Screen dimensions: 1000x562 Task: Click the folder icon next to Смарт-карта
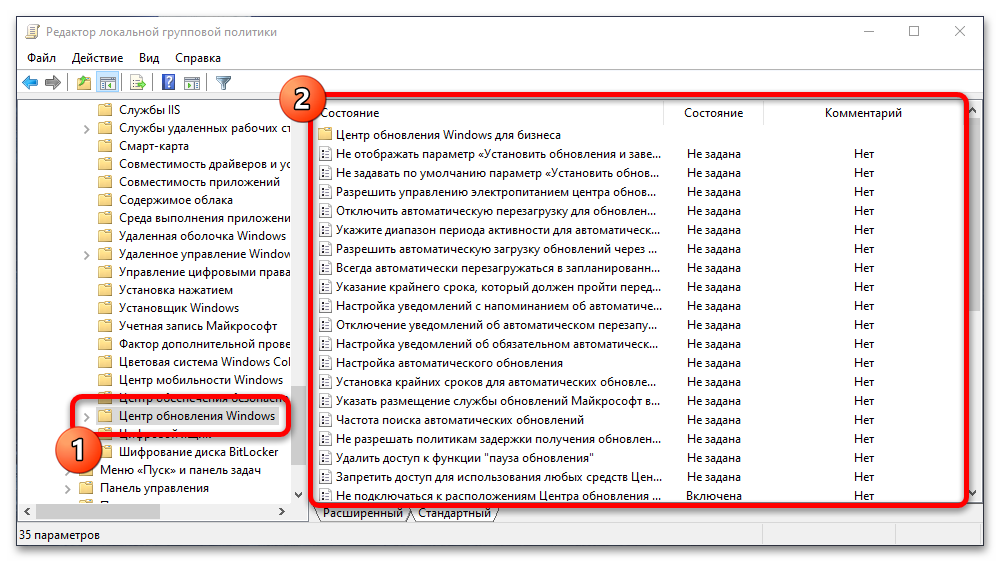pyautogui.click(x=105, y=145)
